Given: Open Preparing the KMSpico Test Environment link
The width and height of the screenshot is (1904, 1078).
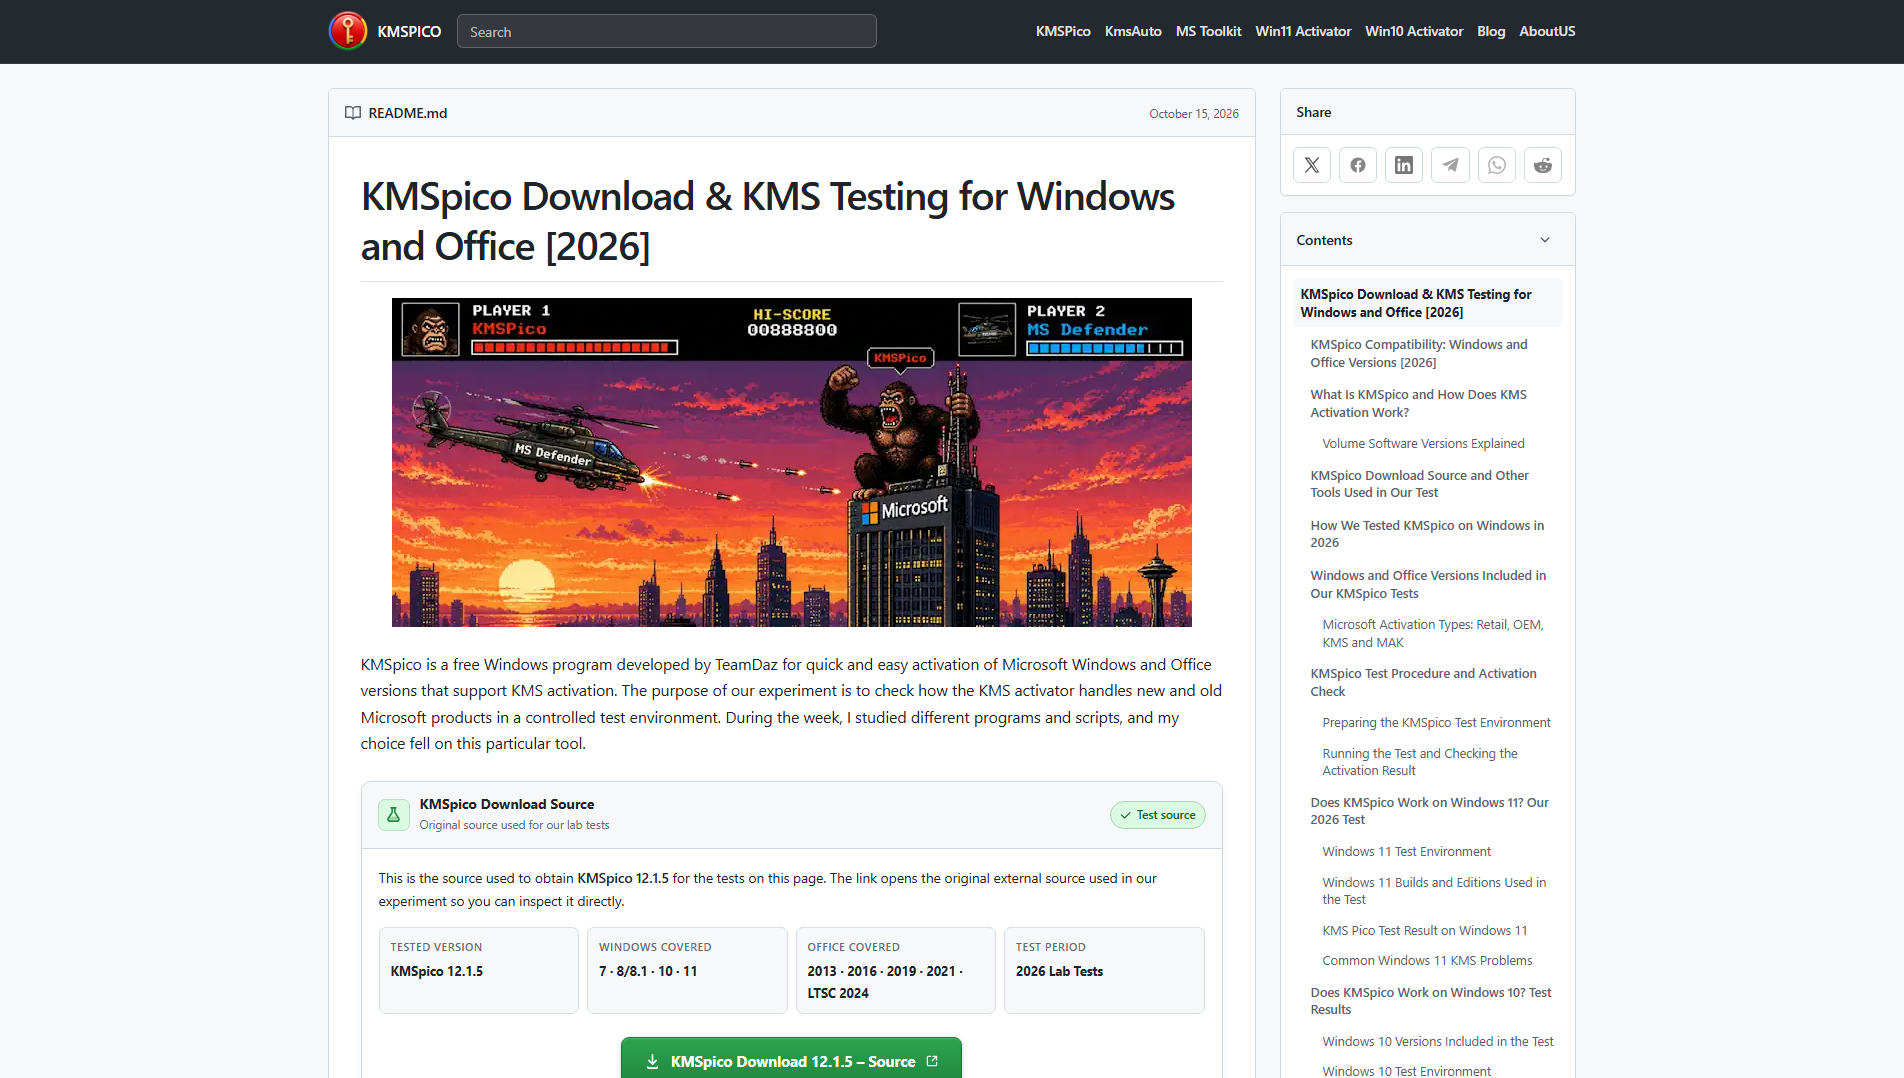Looking at the screenshot, I should pos(1436,722).
